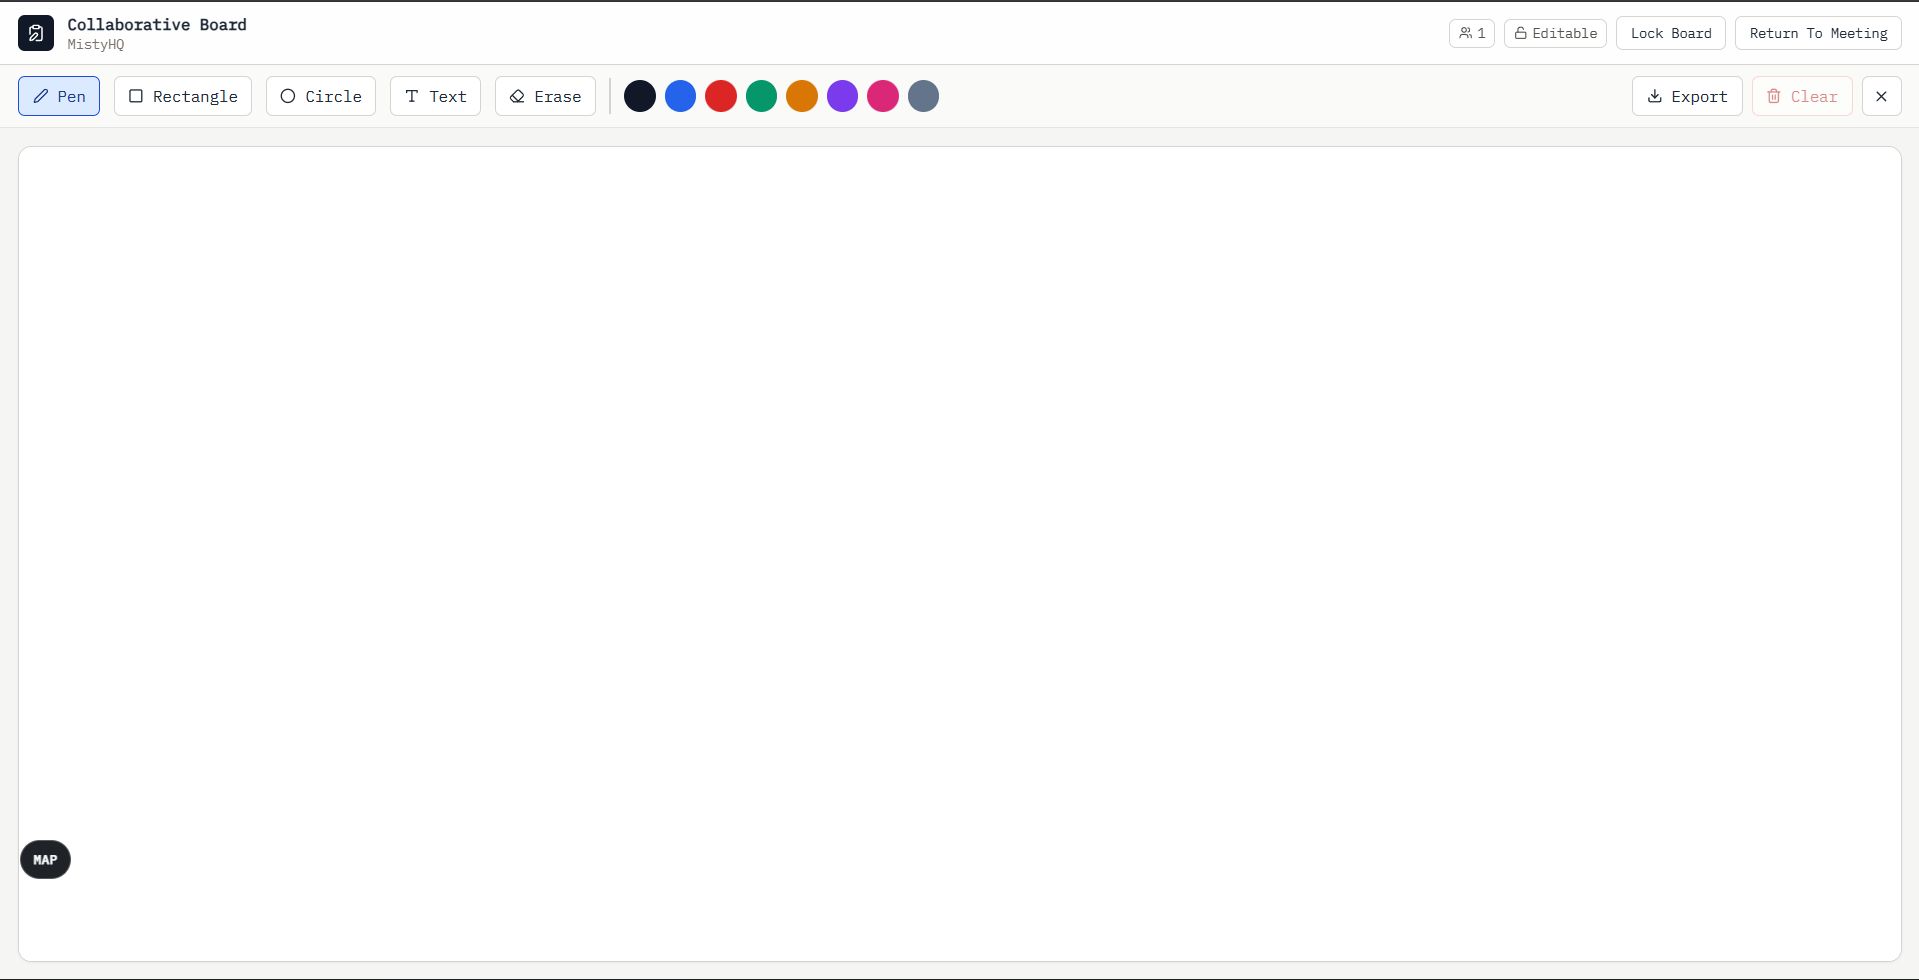The image size is (1919, 980).
Task: Click the Collaborative Board title text
Action: [157, 24]
